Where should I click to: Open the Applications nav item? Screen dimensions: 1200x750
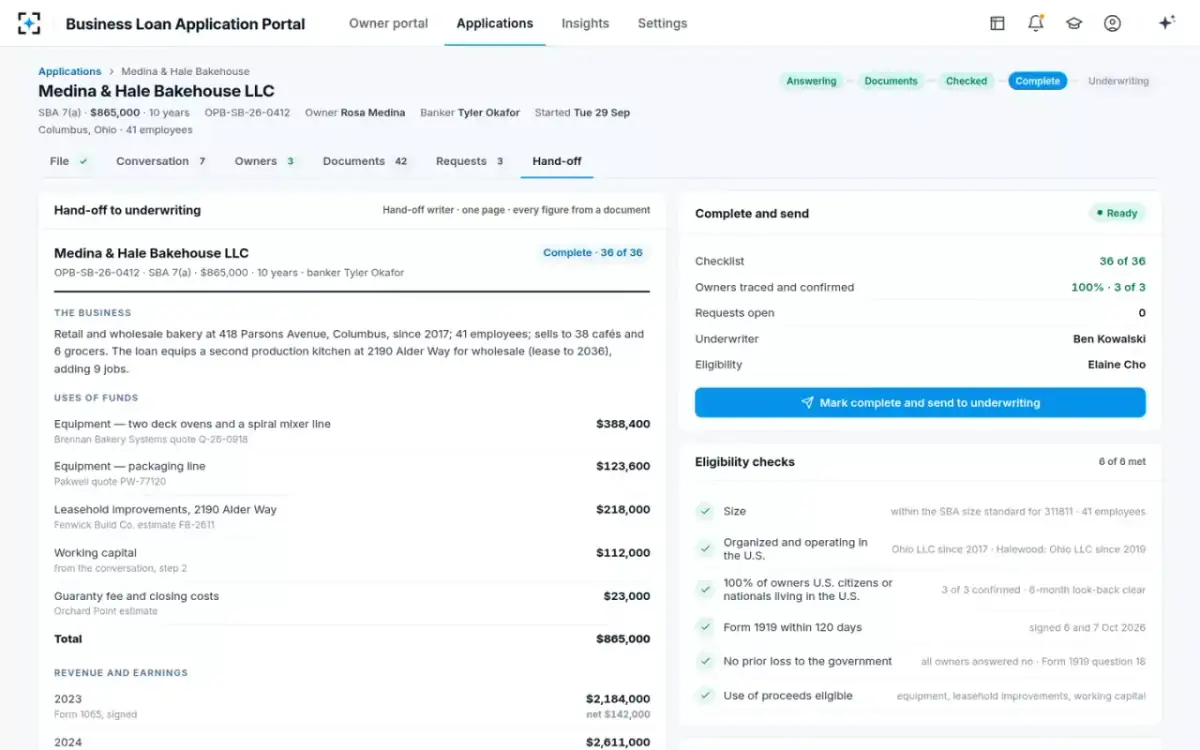point(495,23)
